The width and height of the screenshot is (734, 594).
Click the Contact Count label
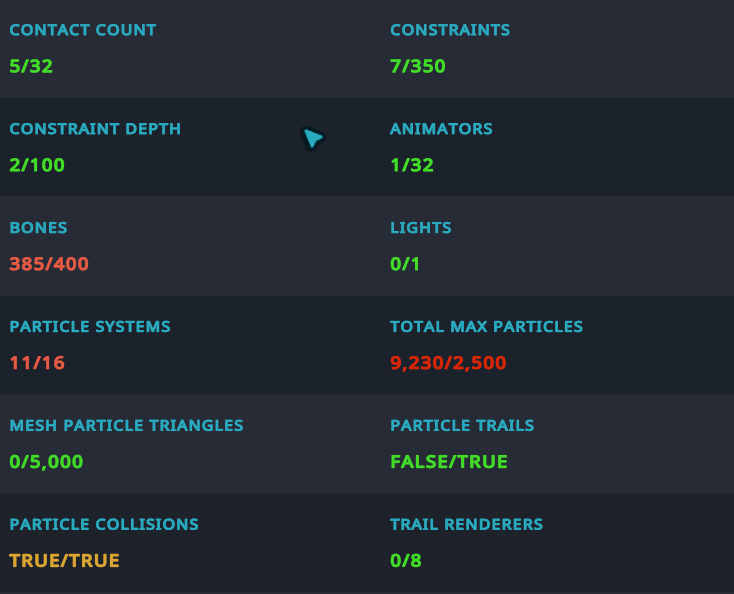[x=83, y=30]
